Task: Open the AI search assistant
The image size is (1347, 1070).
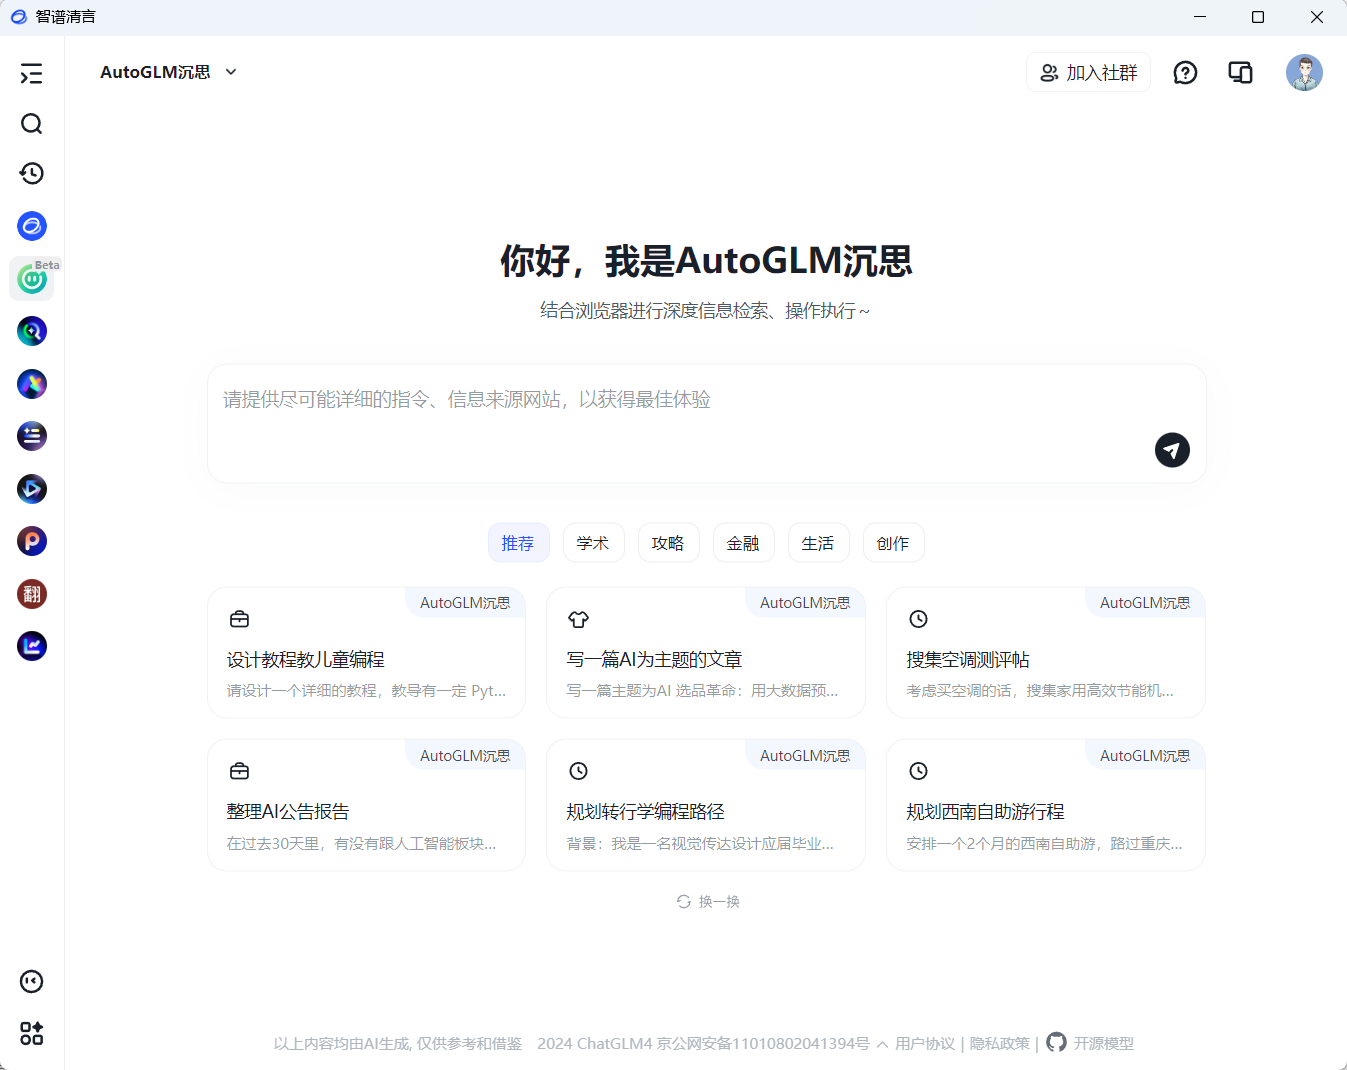Action: click(x=32, y=331)
